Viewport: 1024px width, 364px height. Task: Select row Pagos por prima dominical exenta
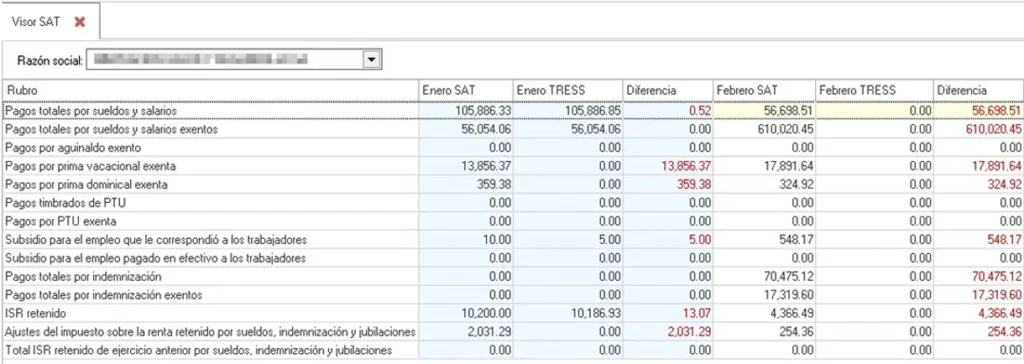click(x=512, y=184)
